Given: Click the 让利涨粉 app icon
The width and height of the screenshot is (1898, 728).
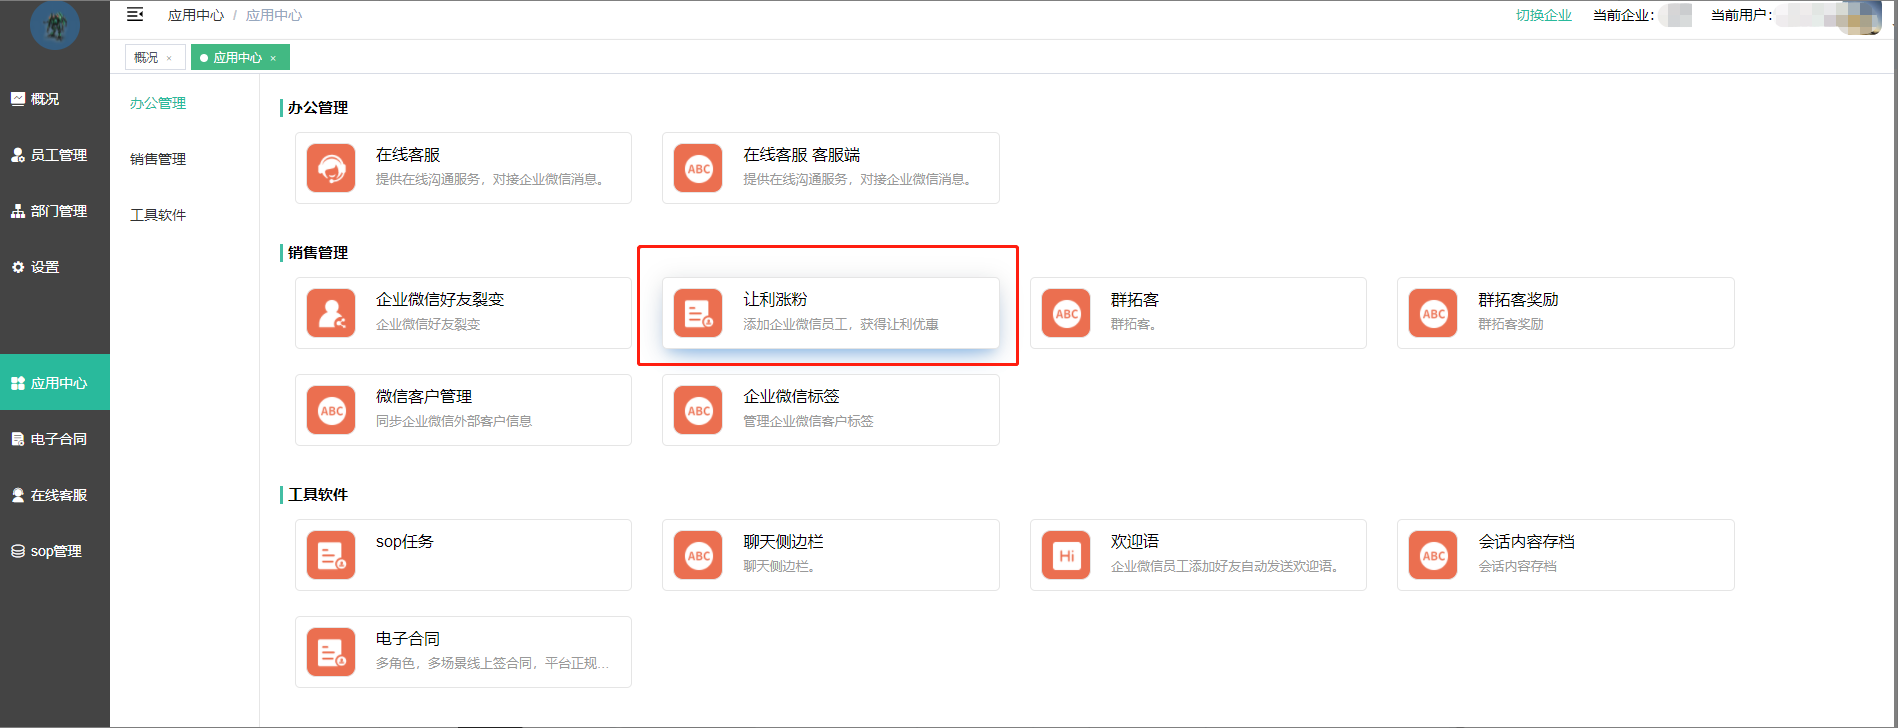Looking at the screenshot, I should point(698,313).
